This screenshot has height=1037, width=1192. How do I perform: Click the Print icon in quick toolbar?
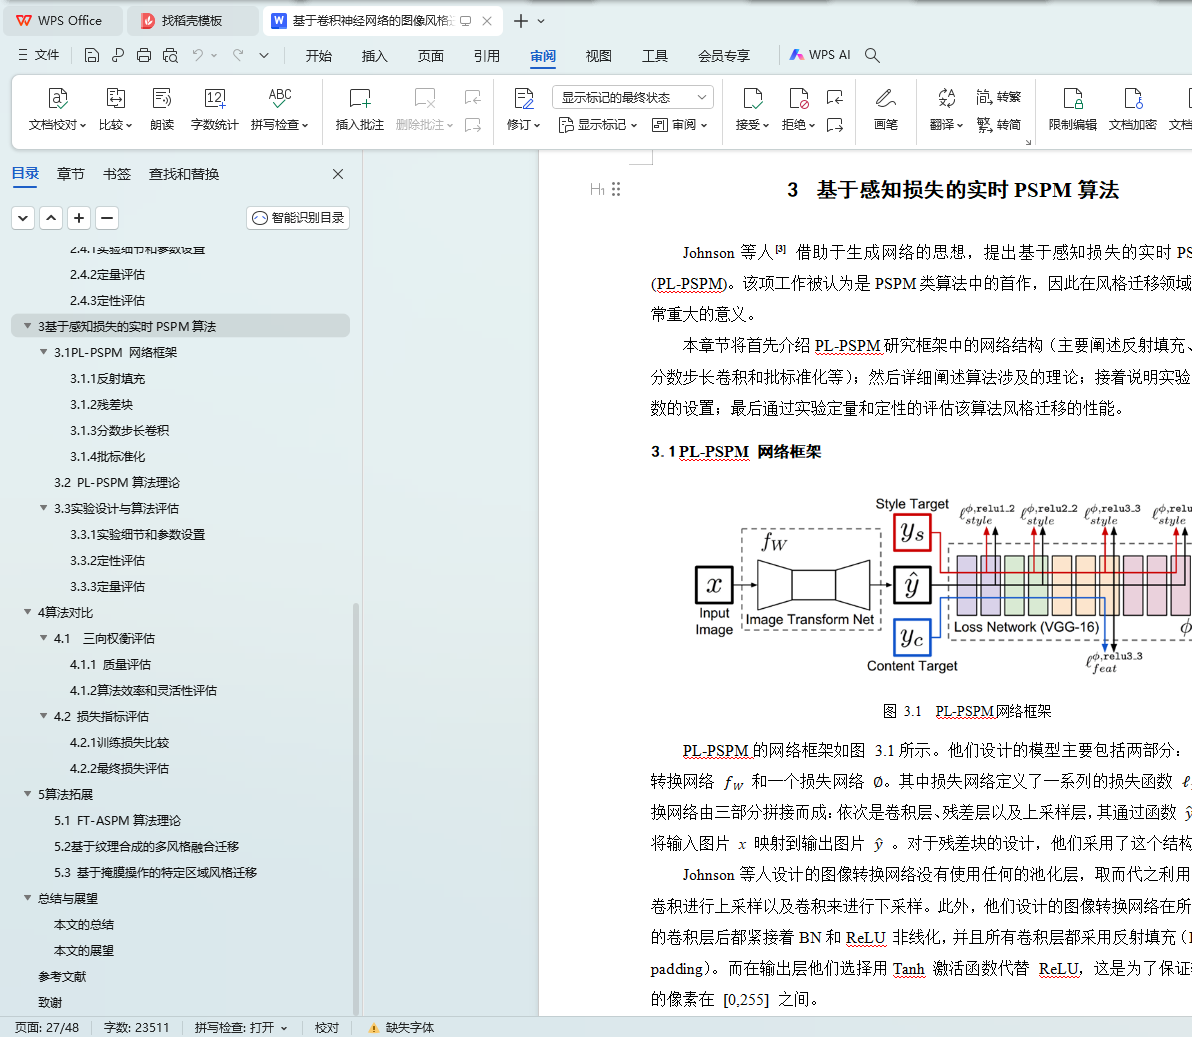[x=144, y=55]
